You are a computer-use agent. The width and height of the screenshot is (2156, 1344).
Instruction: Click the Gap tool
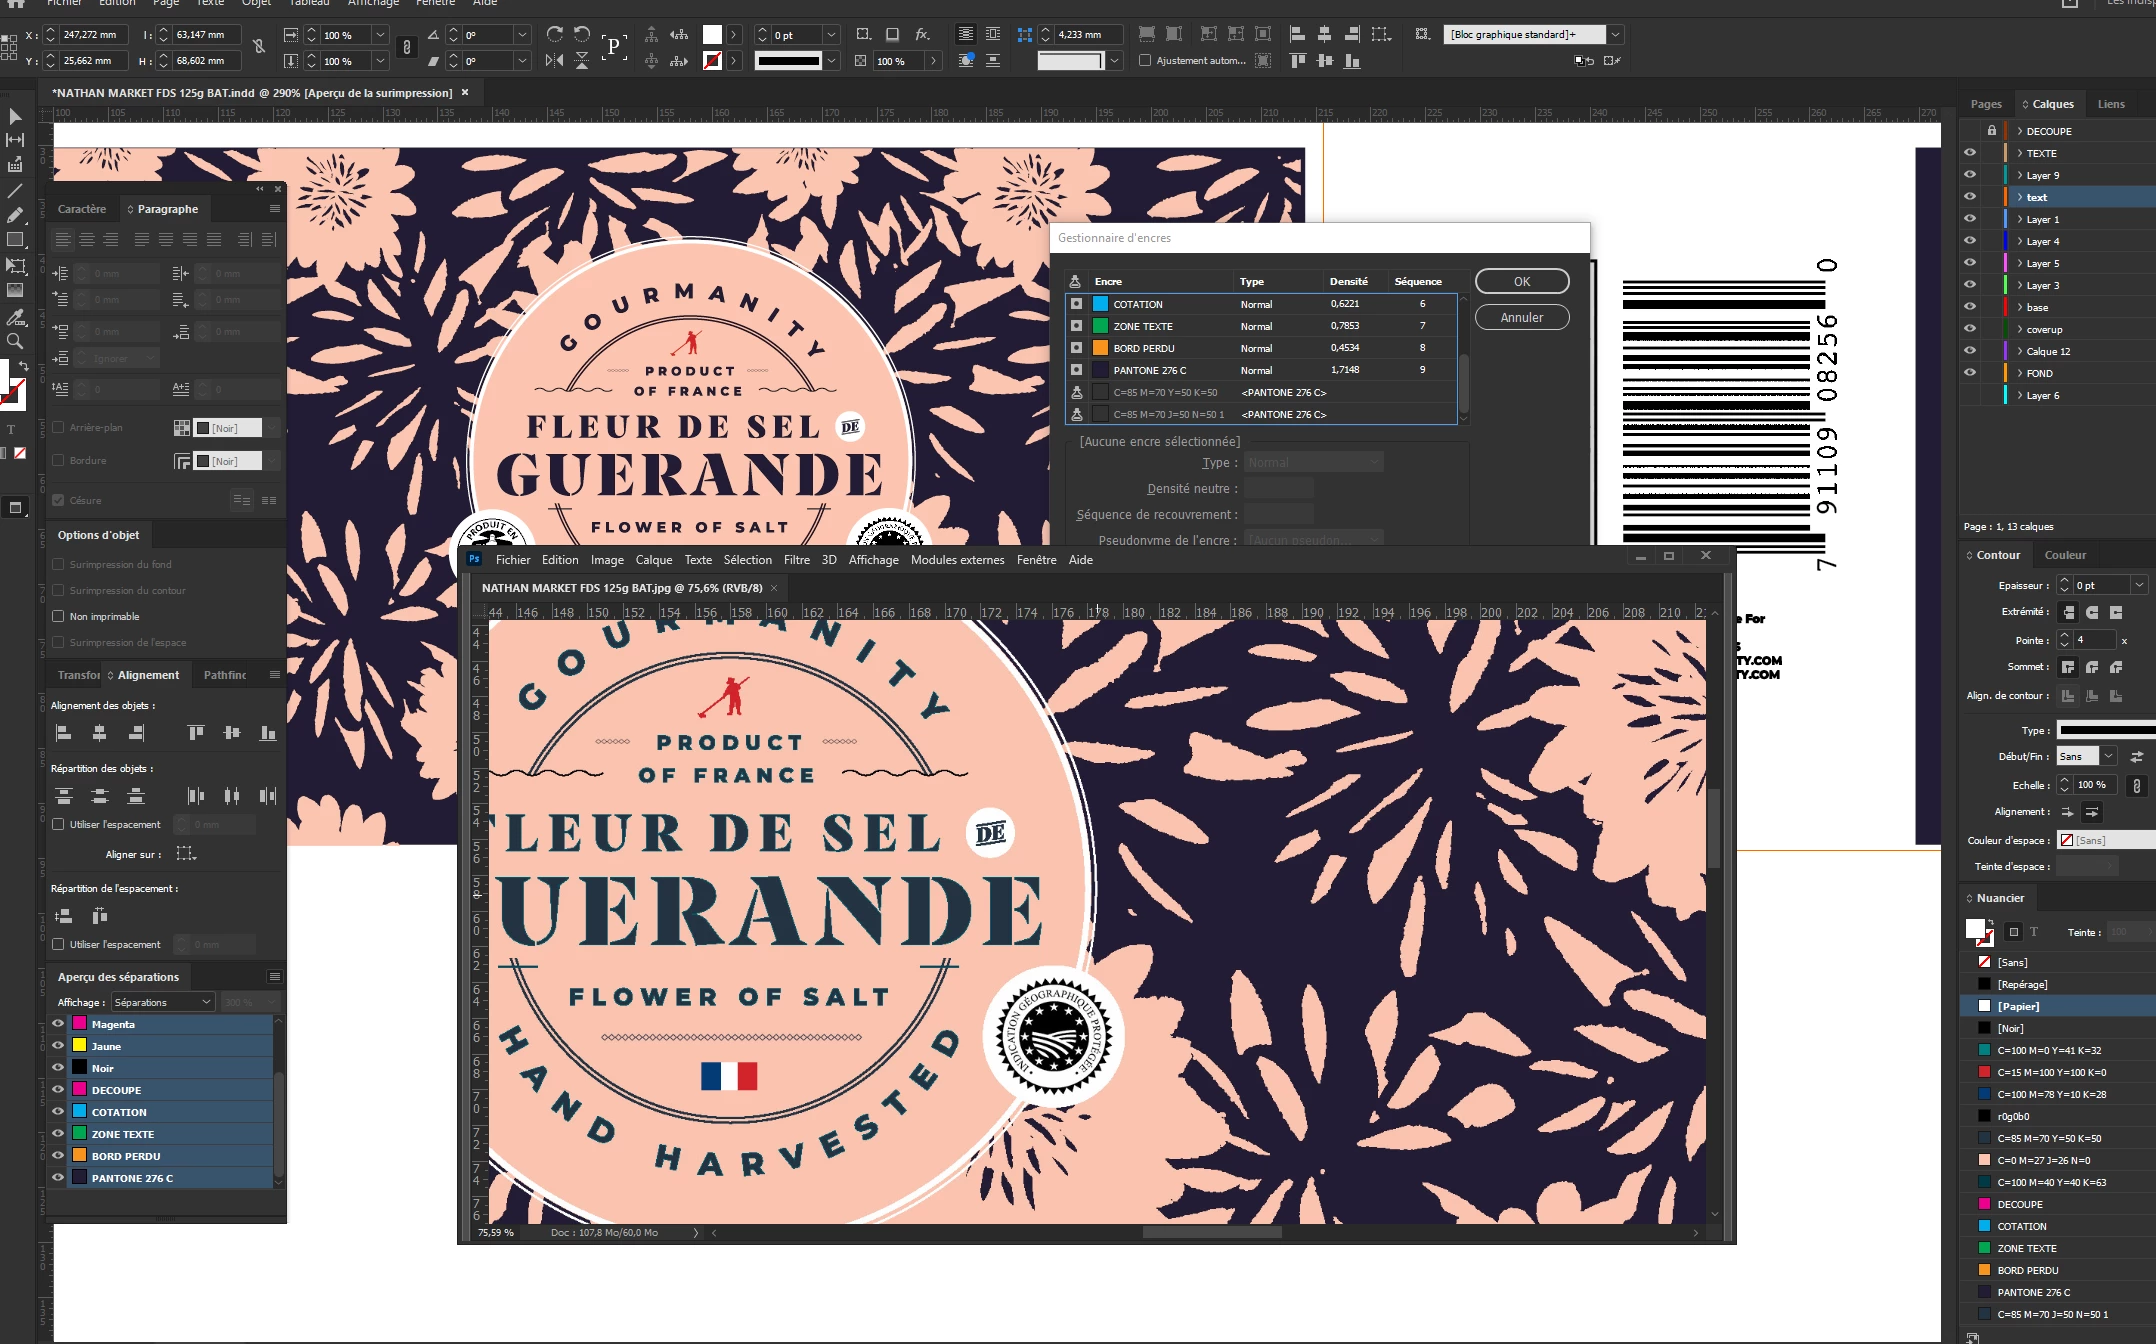[x=15, y=140]
